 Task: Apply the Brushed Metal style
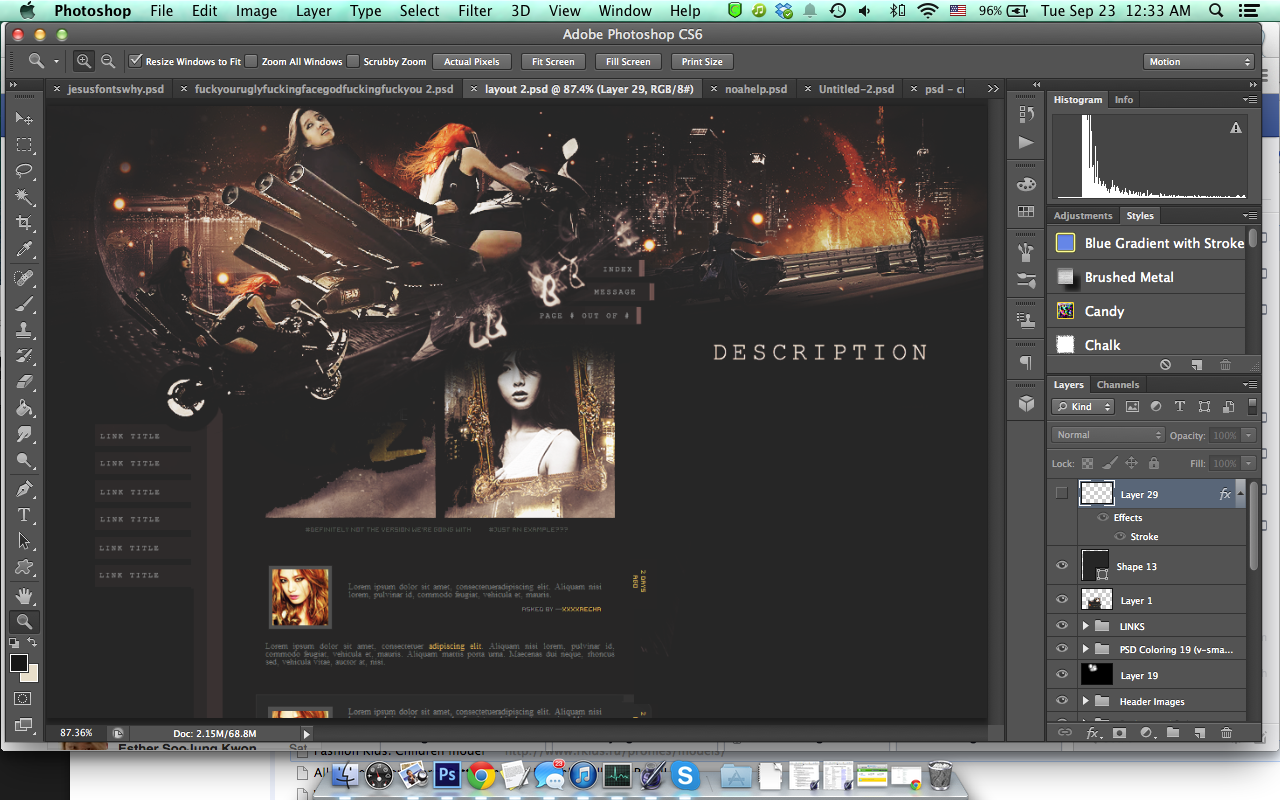tap(1146, 277)
